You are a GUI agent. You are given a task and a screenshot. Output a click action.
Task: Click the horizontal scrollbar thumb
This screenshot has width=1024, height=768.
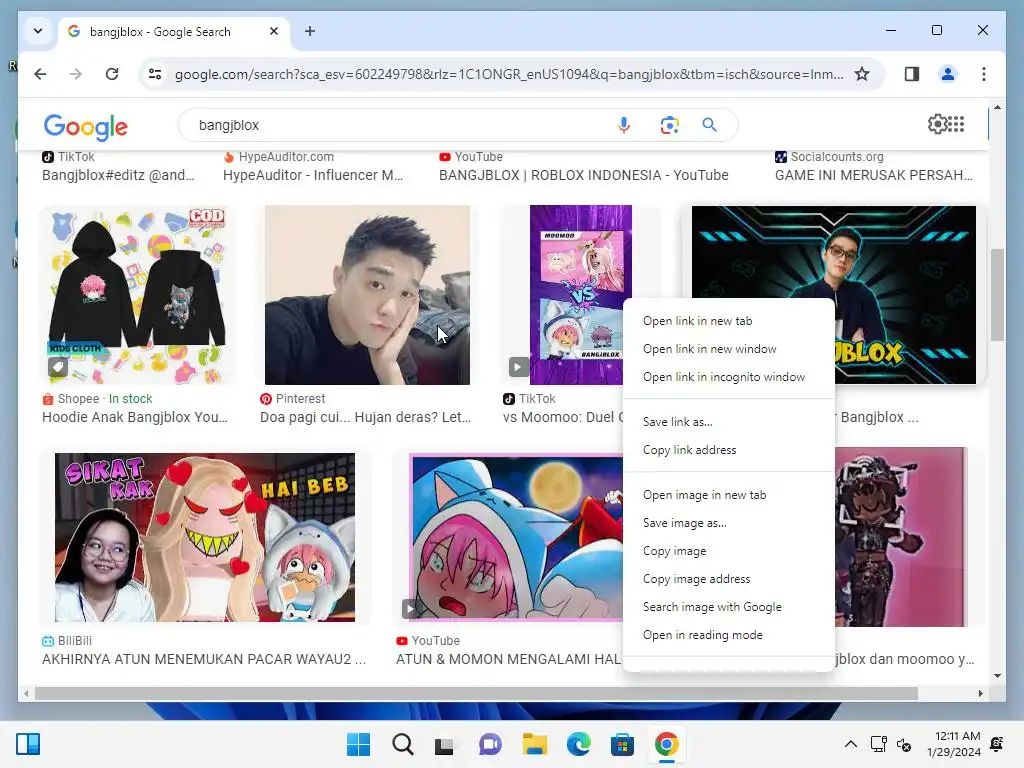[476, 694]
